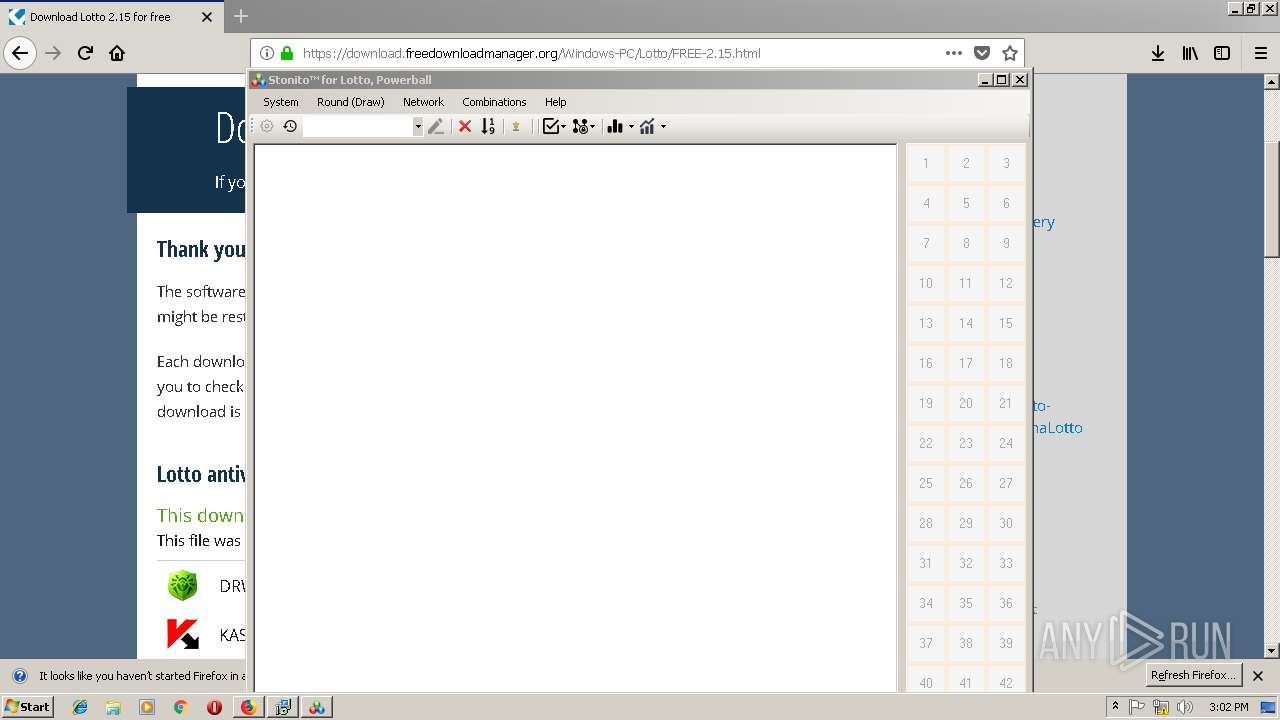
Task: Toggle number 14 in the number grid
Action: [x=966, y=323]
